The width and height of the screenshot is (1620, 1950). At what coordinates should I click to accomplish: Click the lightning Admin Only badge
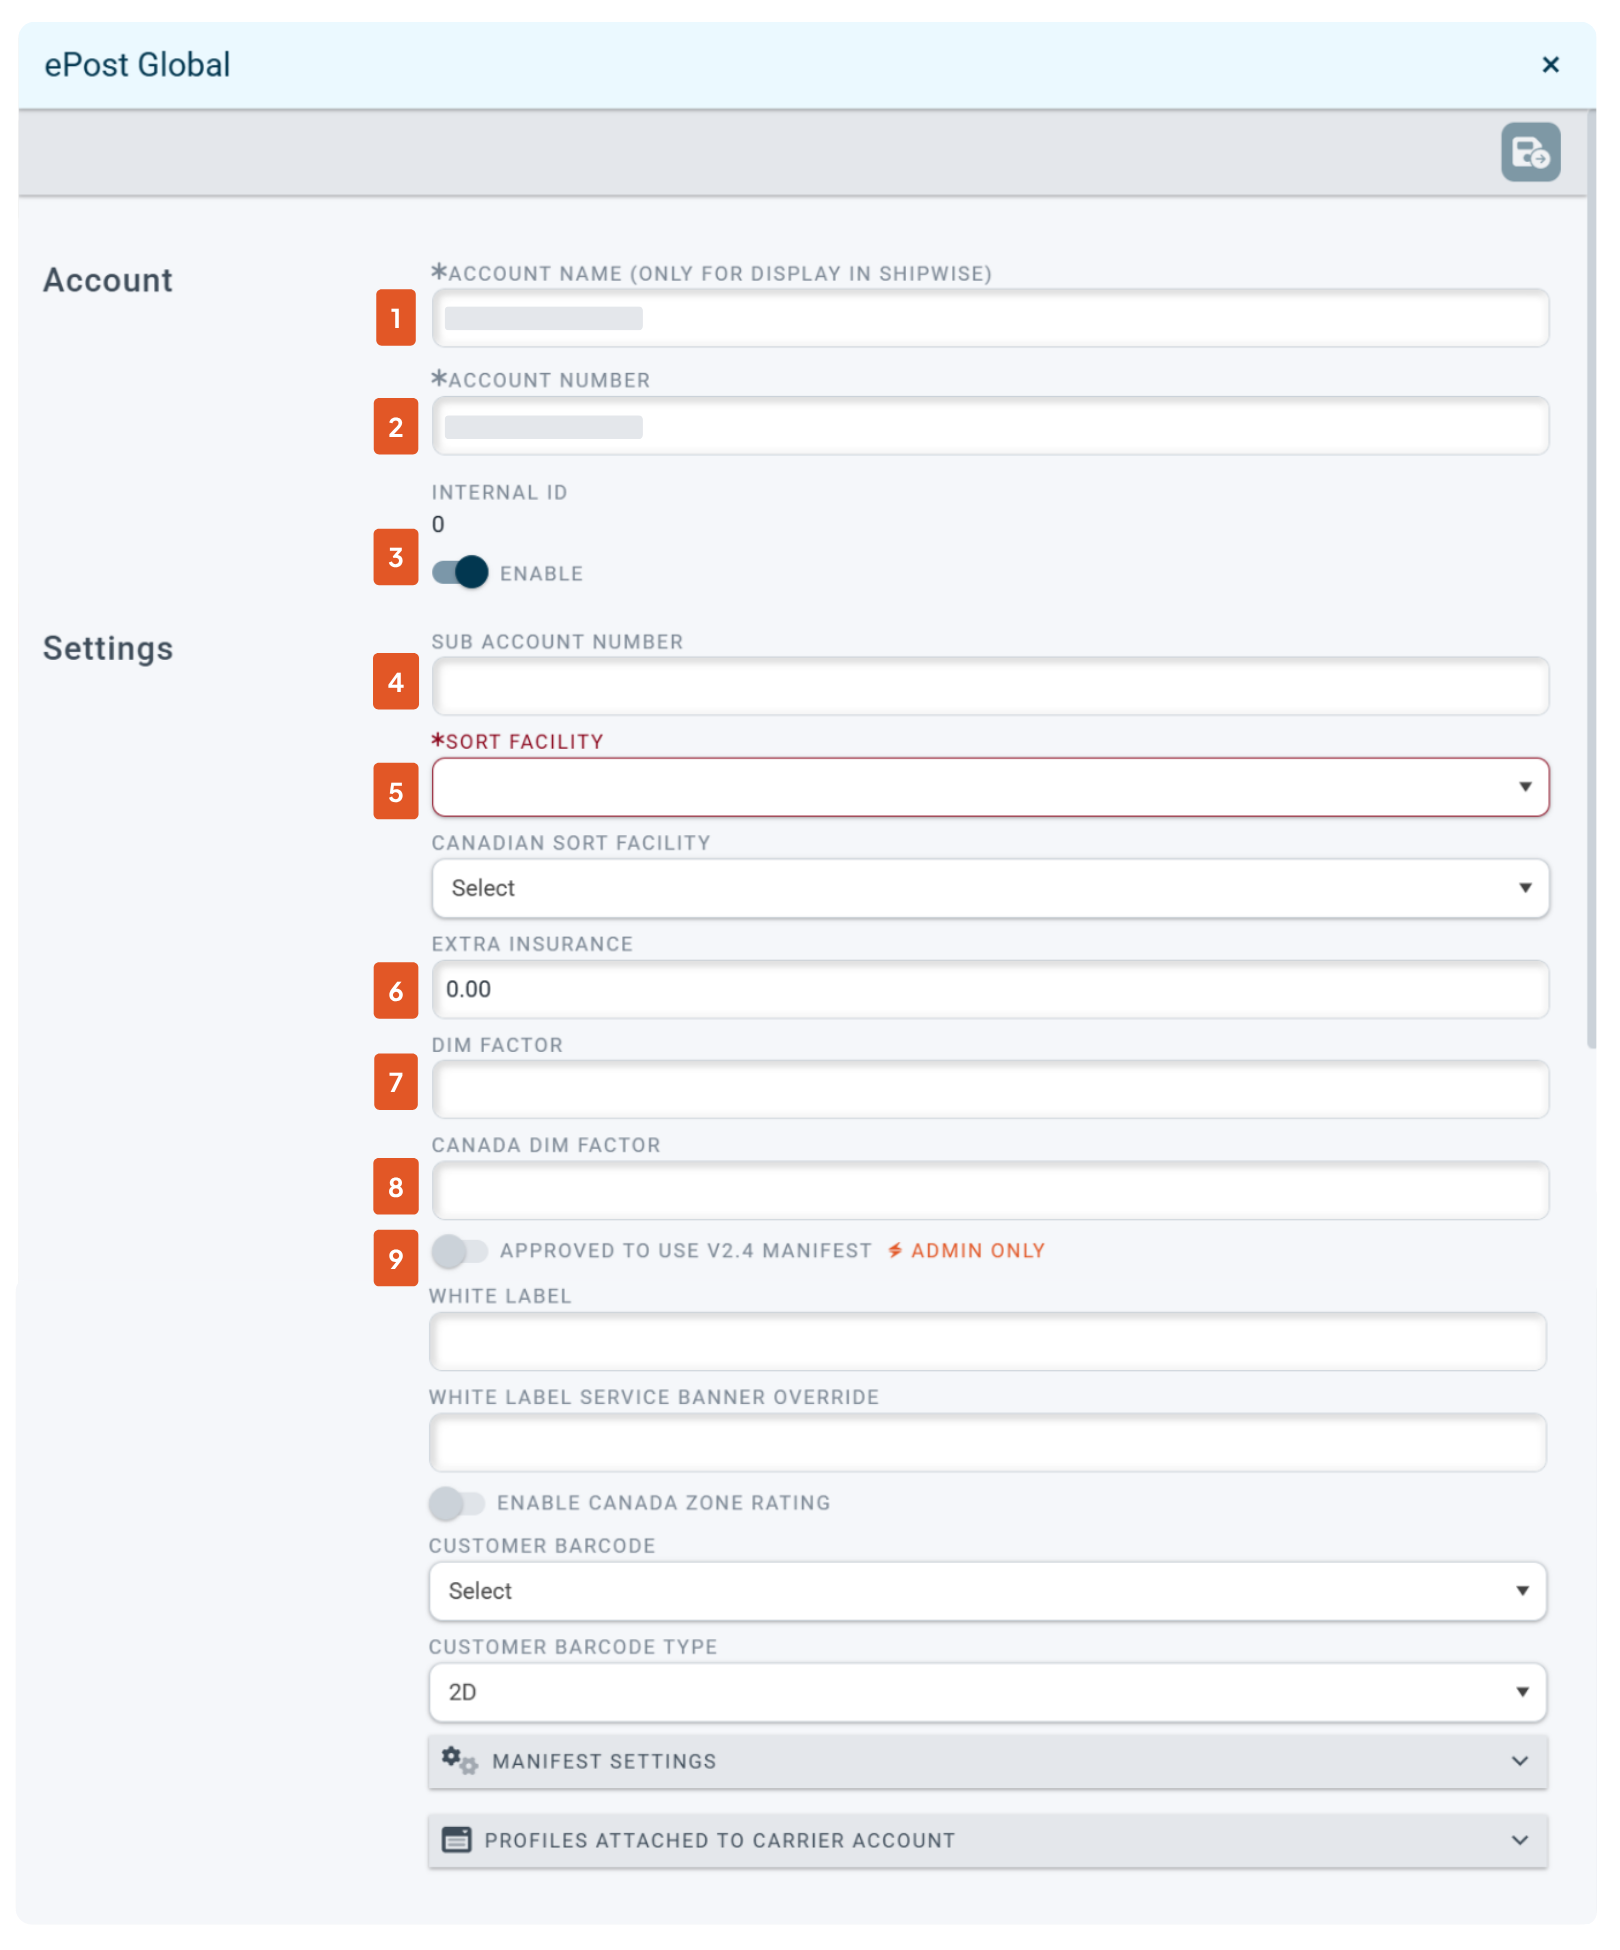point(966,1251)
